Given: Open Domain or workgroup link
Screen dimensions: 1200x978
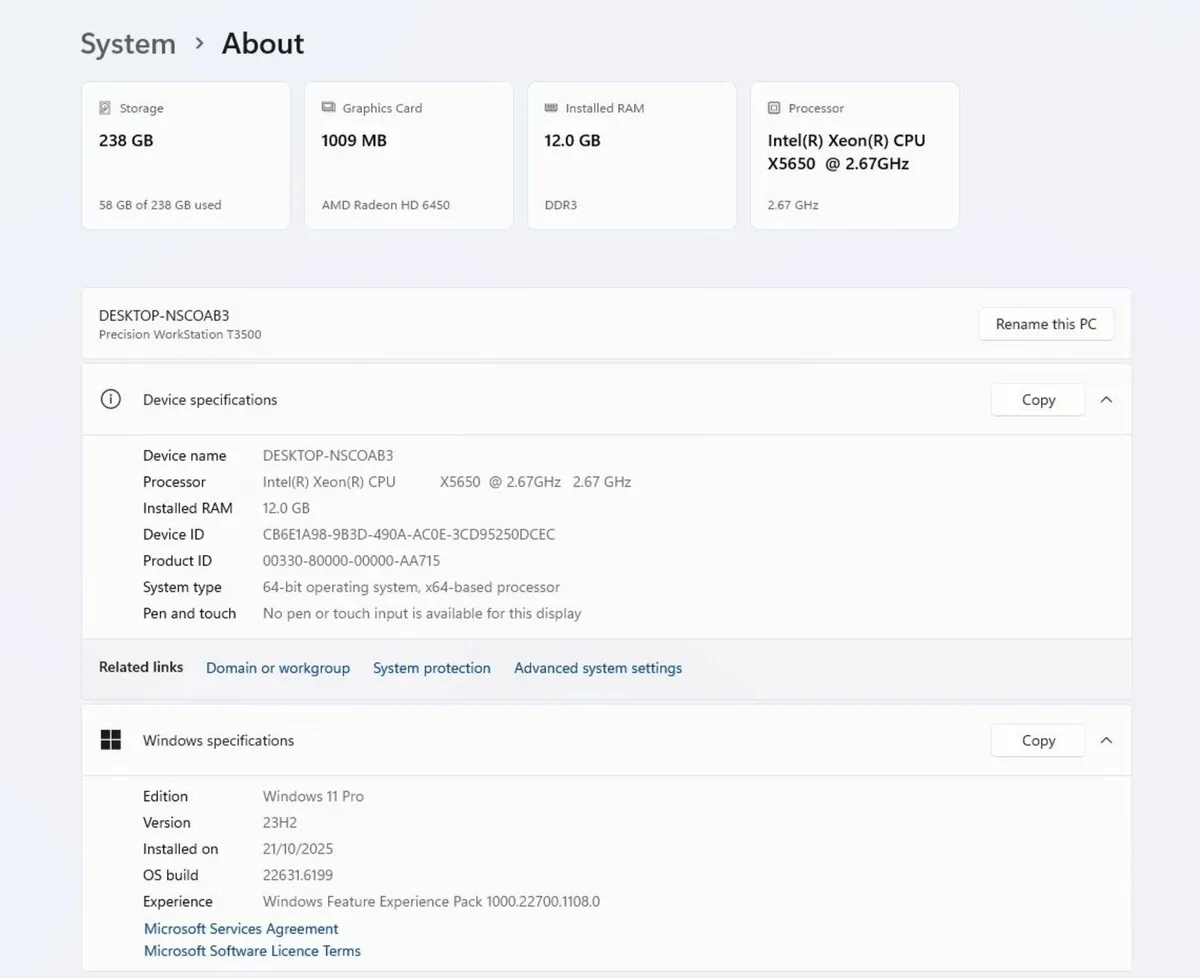Looking at the screenshot, I should pos(278,668).
